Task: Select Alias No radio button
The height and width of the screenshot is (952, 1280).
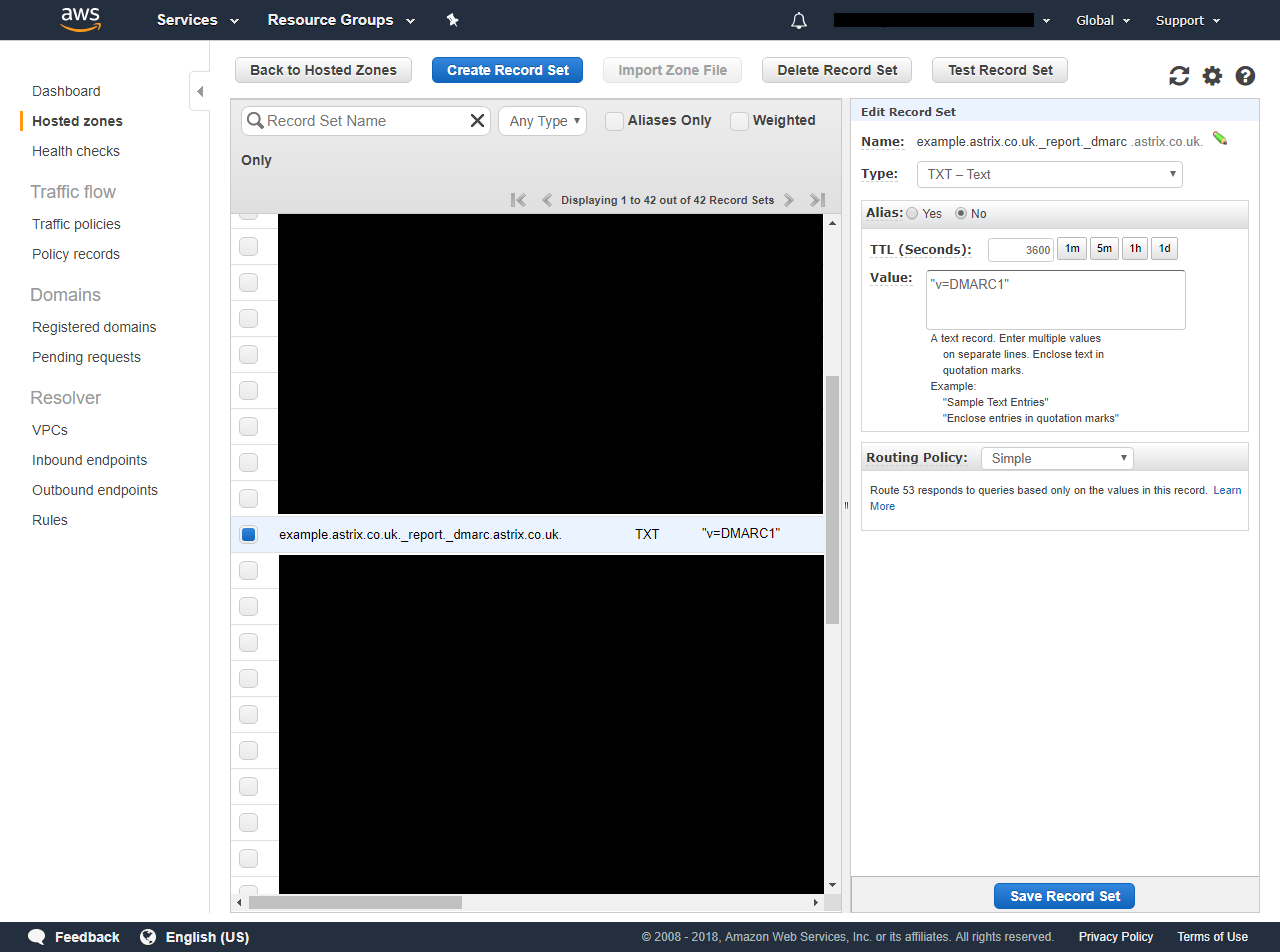Action: 961,213
